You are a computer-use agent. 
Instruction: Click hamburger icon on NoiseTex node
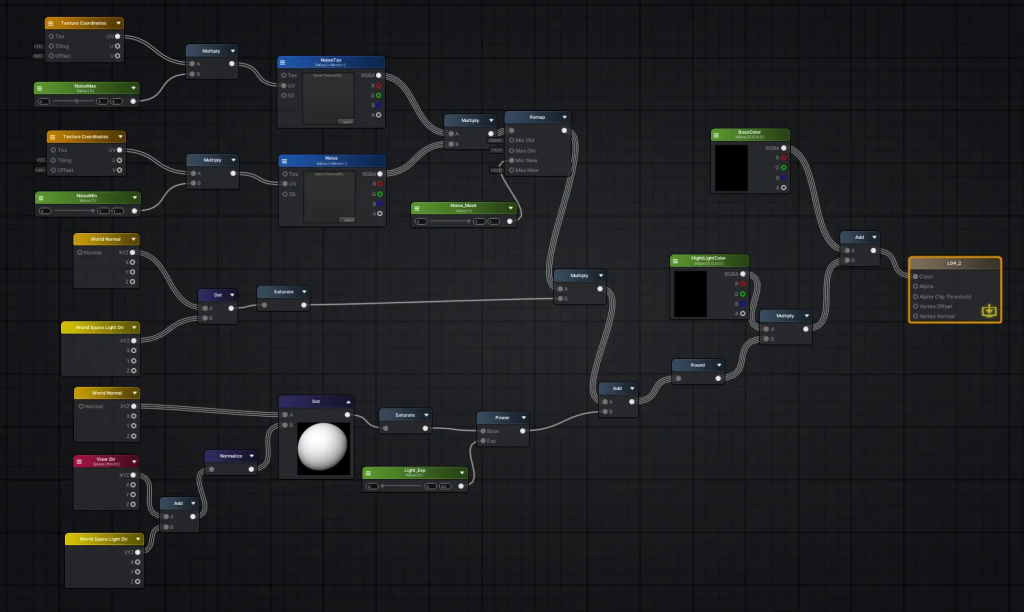(x=284, y=62)
